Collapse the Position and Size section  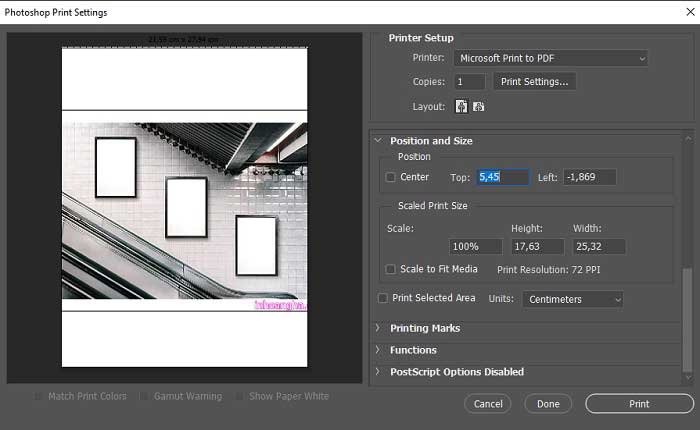pyautogui.click(x=378, y=141)
